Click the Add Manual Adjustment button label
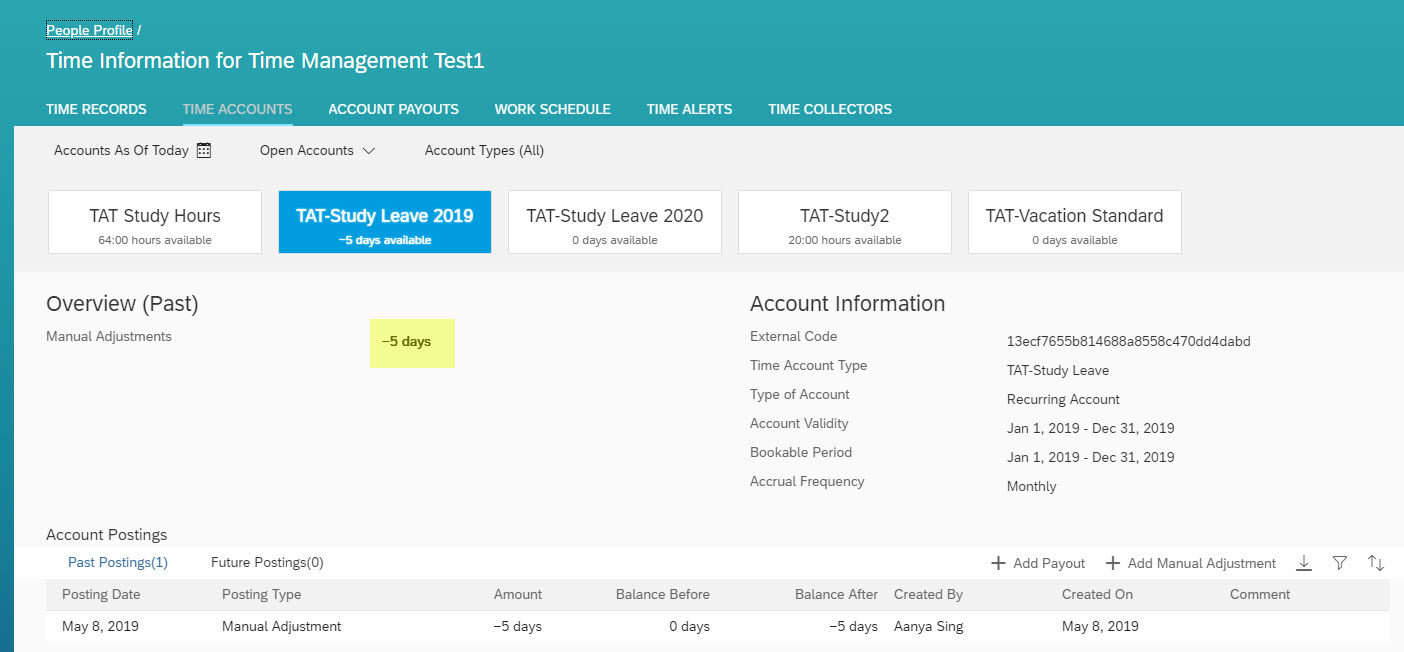1404x652 pixels. pos(1202,563)
